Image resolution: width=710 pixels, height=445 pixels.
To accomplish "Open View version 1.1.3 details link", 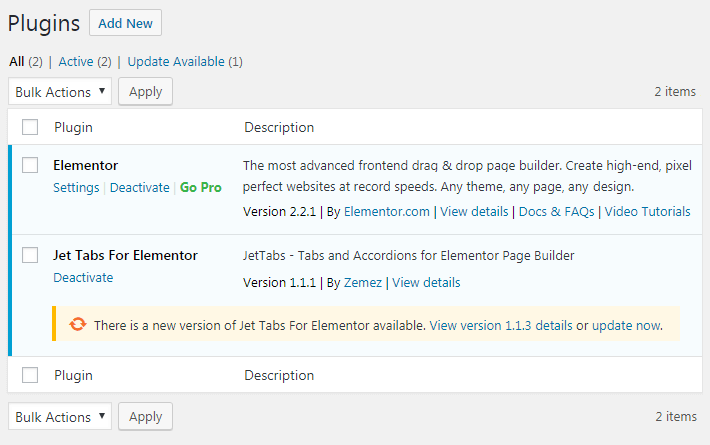I will point(501,325).
